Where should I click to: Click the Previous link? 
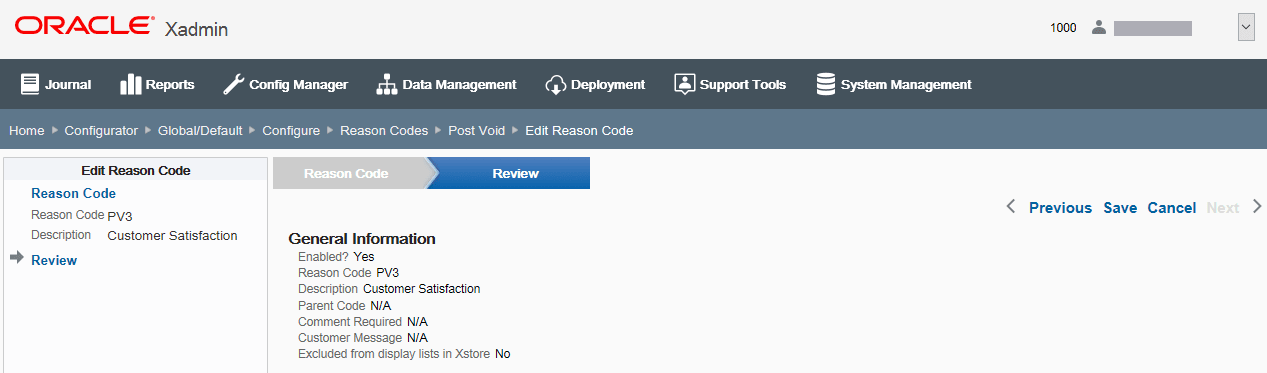click(x=1060, y=207)
